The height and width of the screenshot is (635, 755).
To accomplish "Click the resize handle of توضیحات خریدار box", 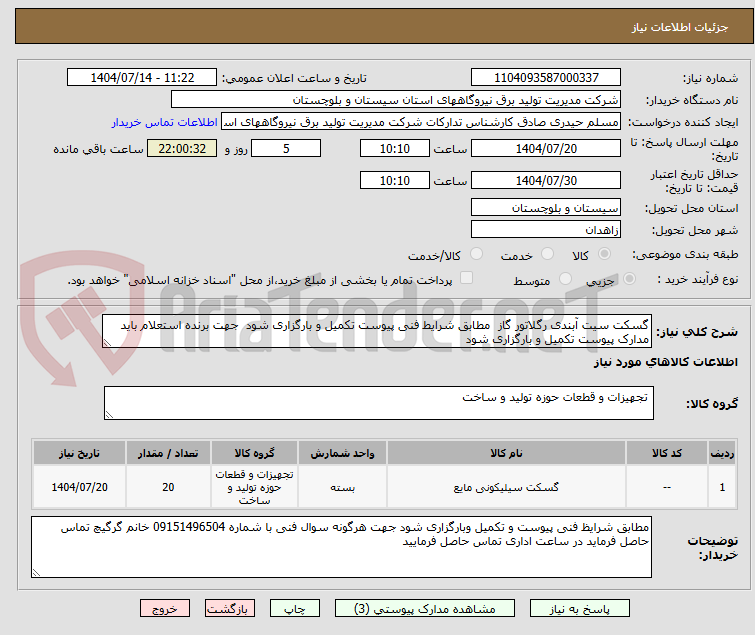I will click(x=36, y=572).
